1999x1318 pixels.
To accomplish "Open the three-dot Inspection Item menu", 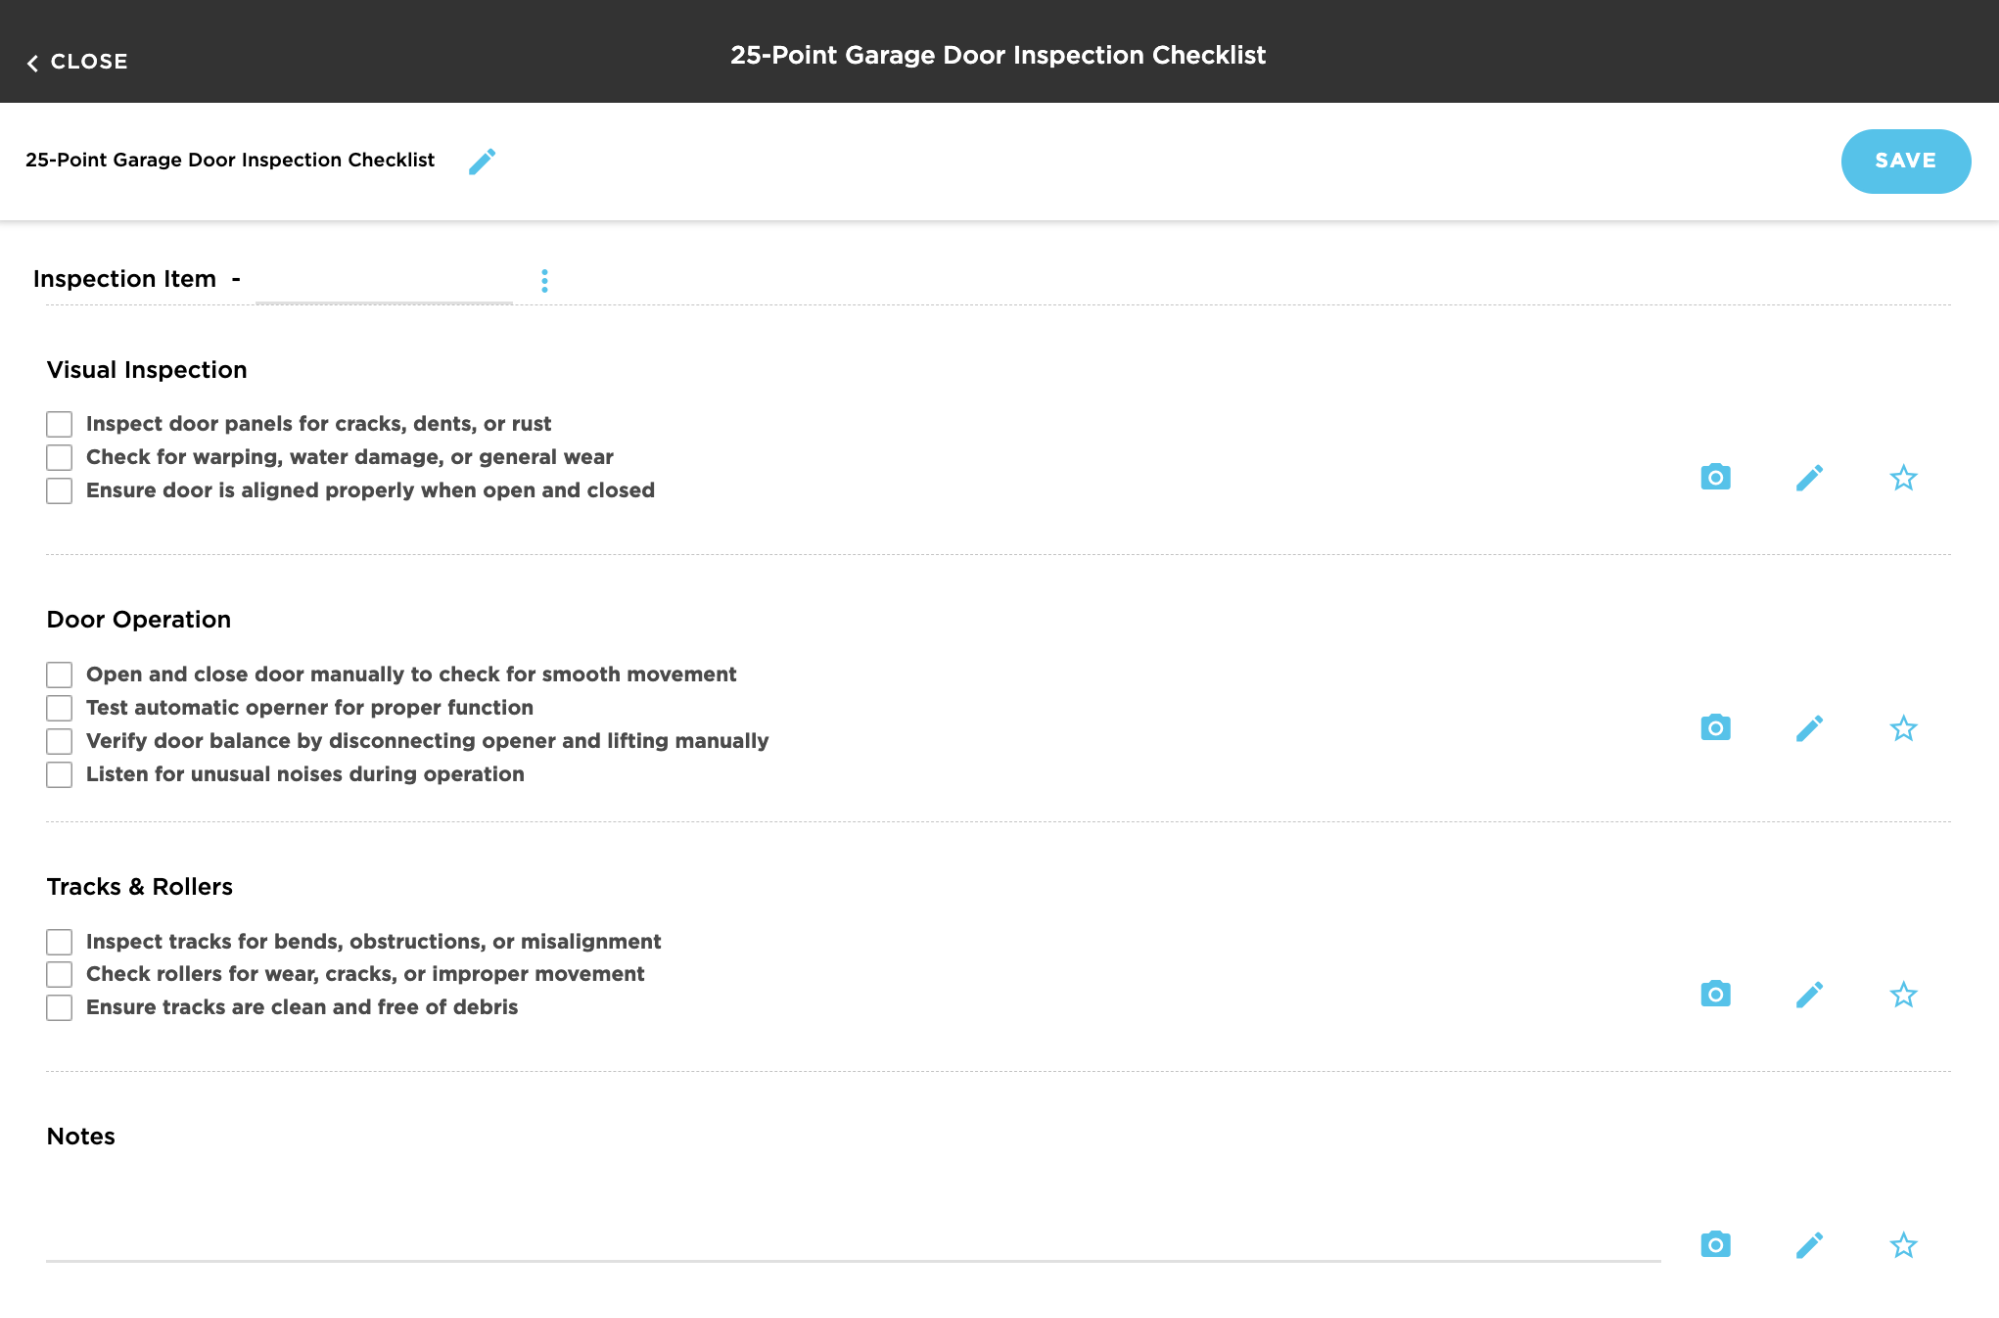I will tap(544, 280).
